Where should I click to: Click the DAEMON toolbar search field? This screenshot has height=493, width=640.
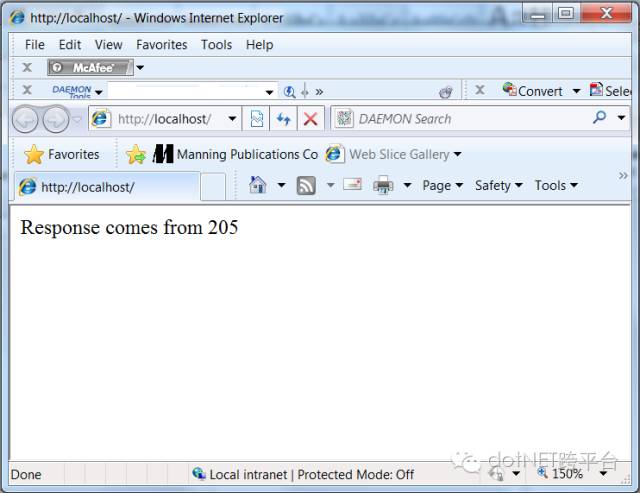(186, 91)
